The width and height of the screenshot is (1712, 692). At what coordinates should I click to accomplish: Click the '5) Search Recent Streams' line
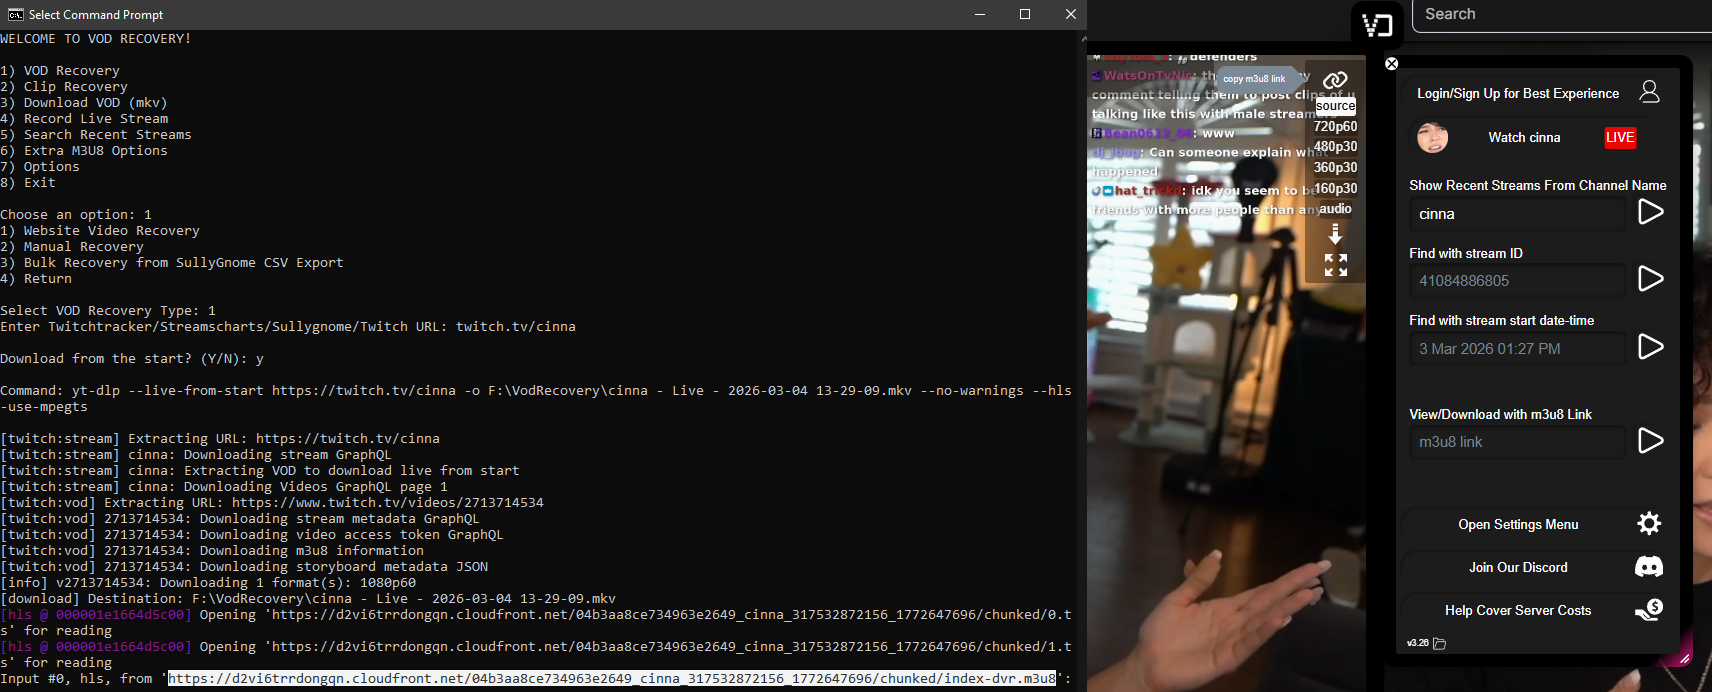pyautogui.click(x=96, y=135)
